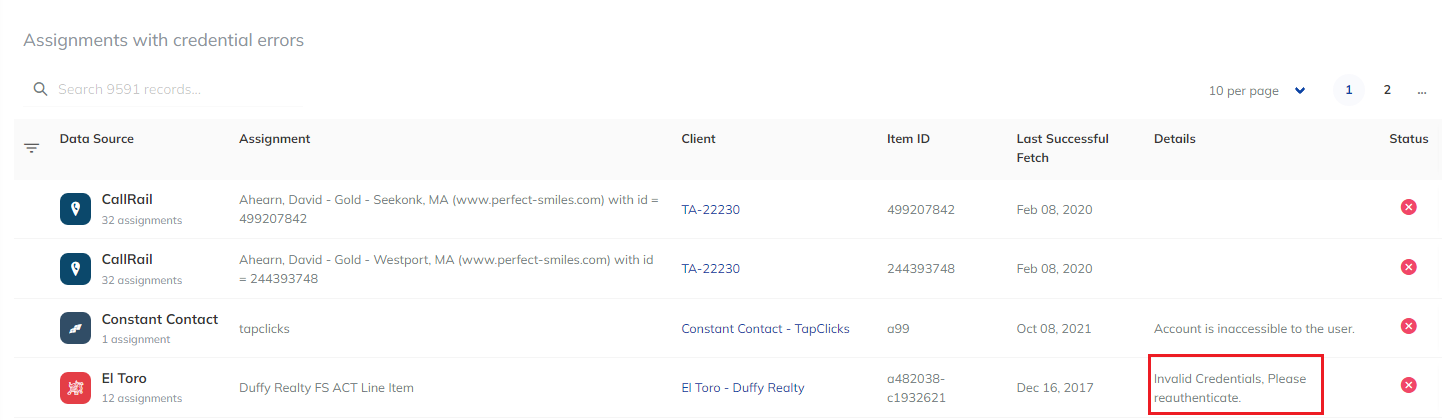Click red error status icon for El Toro
The height and width of the screenshot is (420, 1442).
pos(1408,385)
